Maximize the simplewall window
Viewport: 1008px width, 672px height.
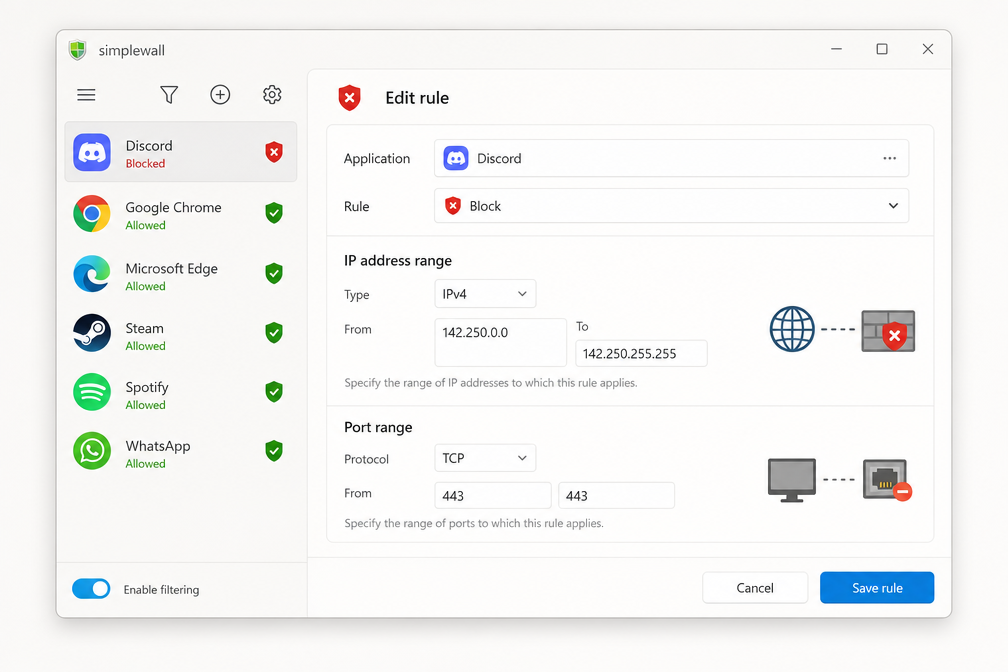pyautogui.click(x=882, y=49)
